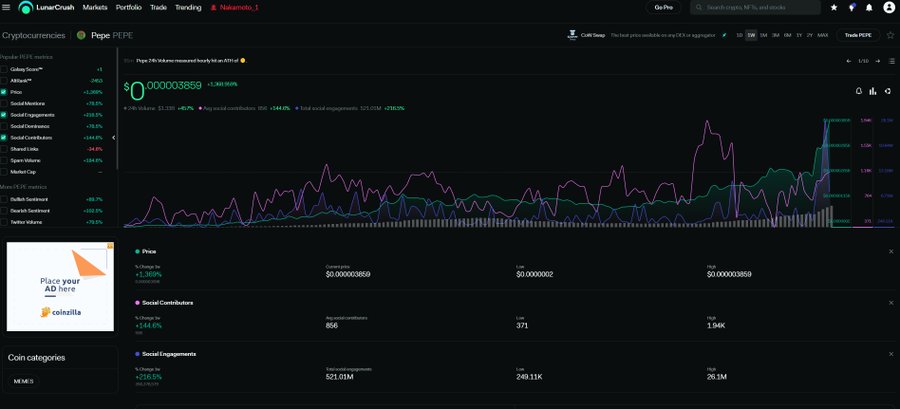Select the 1D timeframe

[739, 35]
